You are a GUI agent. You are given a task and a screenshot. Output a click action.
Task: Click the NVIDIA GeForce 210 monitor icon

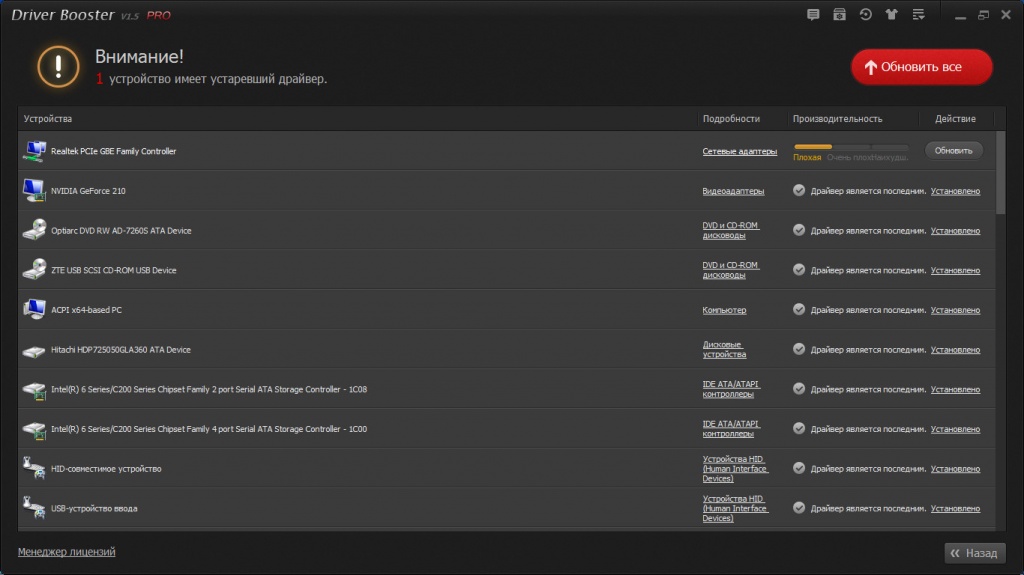pos(34,191)
